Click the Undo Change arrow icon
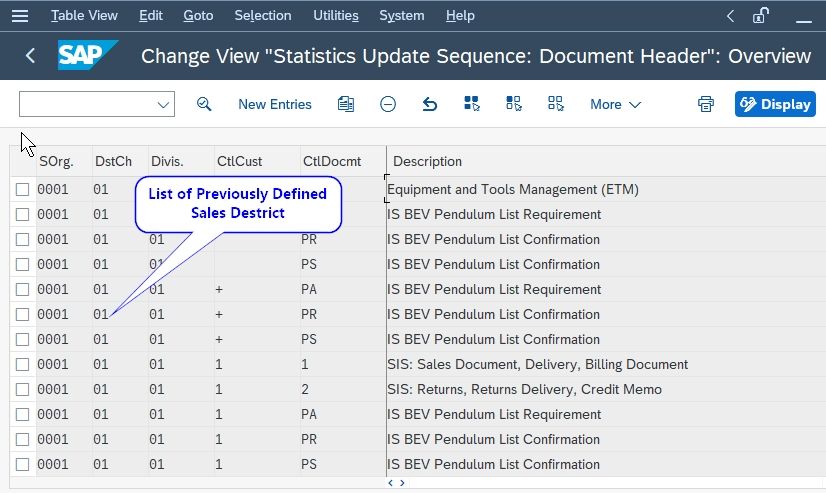The height and width of the screenshot is (493, 826). click(x=430, y=104)
